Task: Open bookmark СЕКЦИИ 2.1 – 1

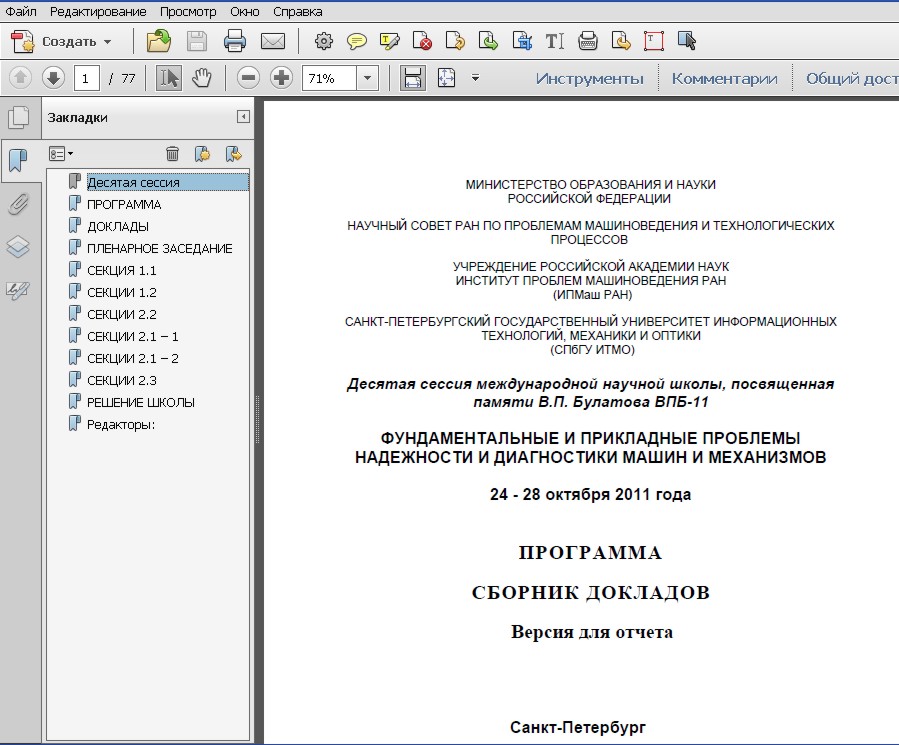Action: (132, 336)
